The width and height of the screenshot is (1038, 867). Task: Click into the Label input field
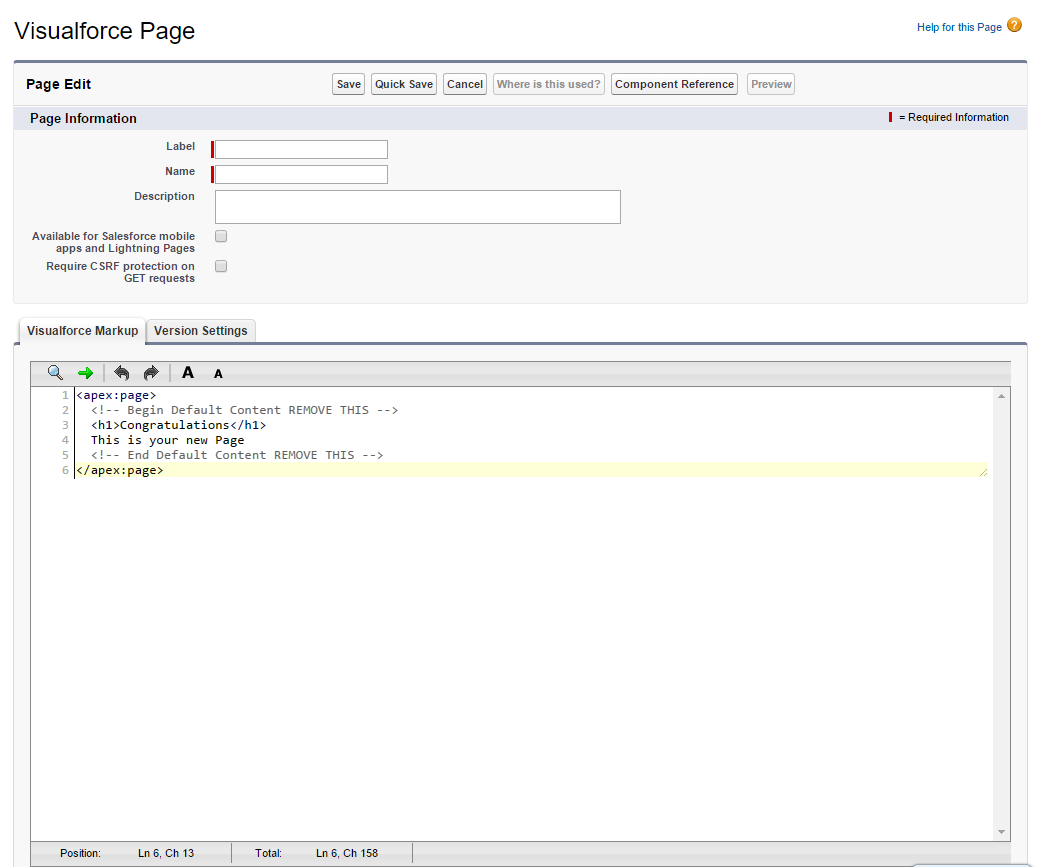301,150
